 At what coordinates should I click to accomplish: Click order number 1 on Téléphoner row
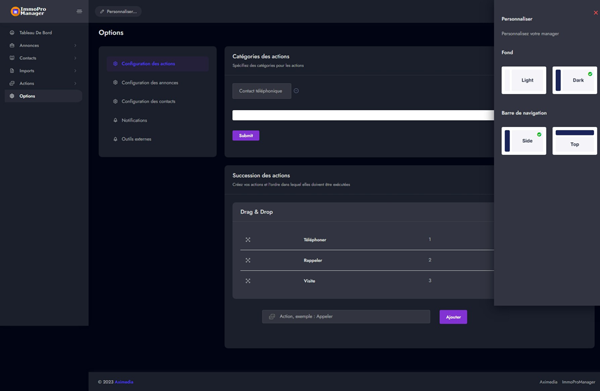[x=430, y=239]
